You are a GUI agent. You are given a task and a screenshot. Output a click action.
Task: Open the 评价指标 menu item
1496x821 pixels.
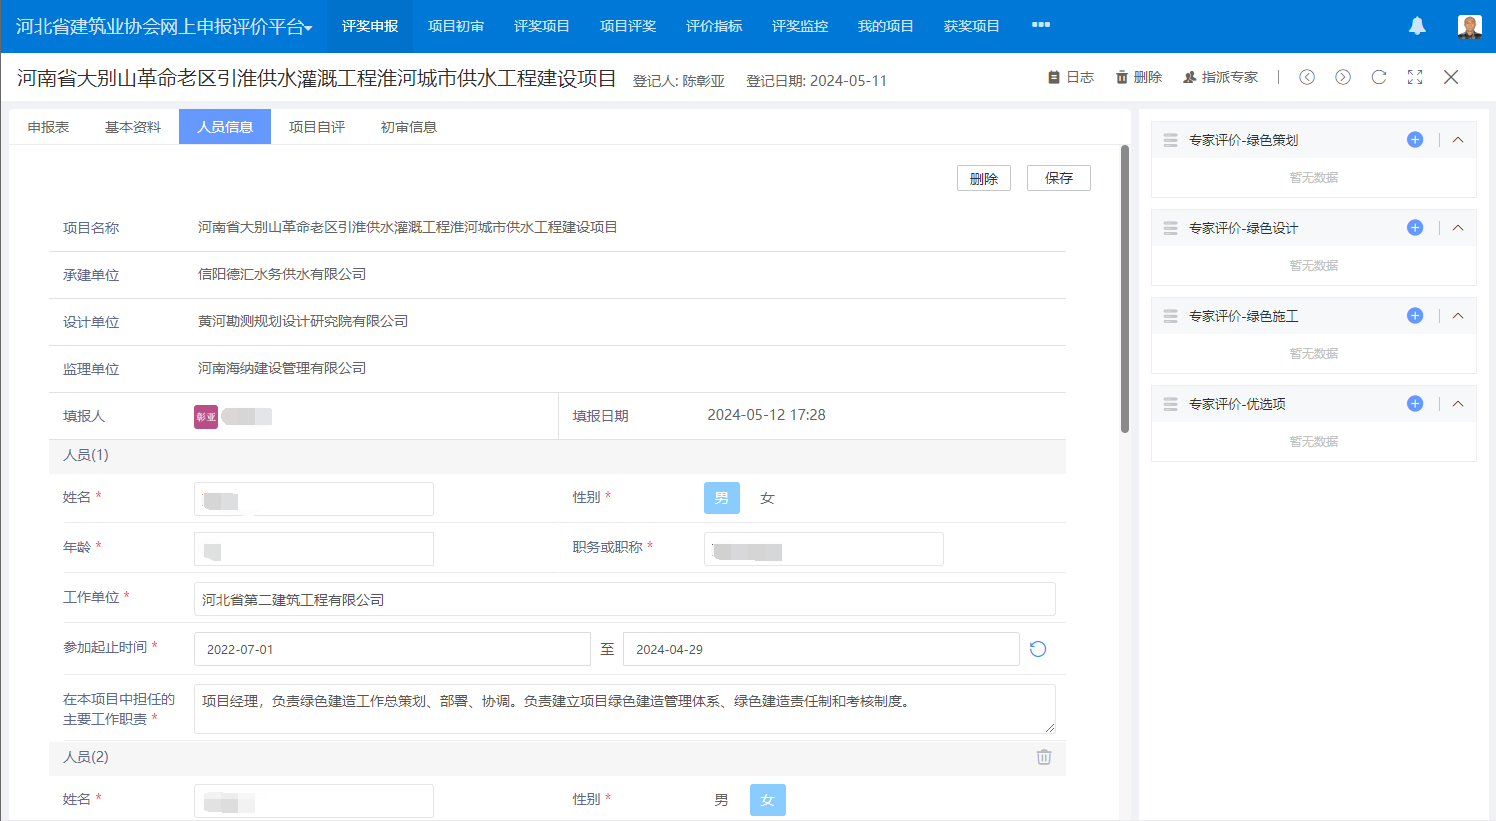714,26
